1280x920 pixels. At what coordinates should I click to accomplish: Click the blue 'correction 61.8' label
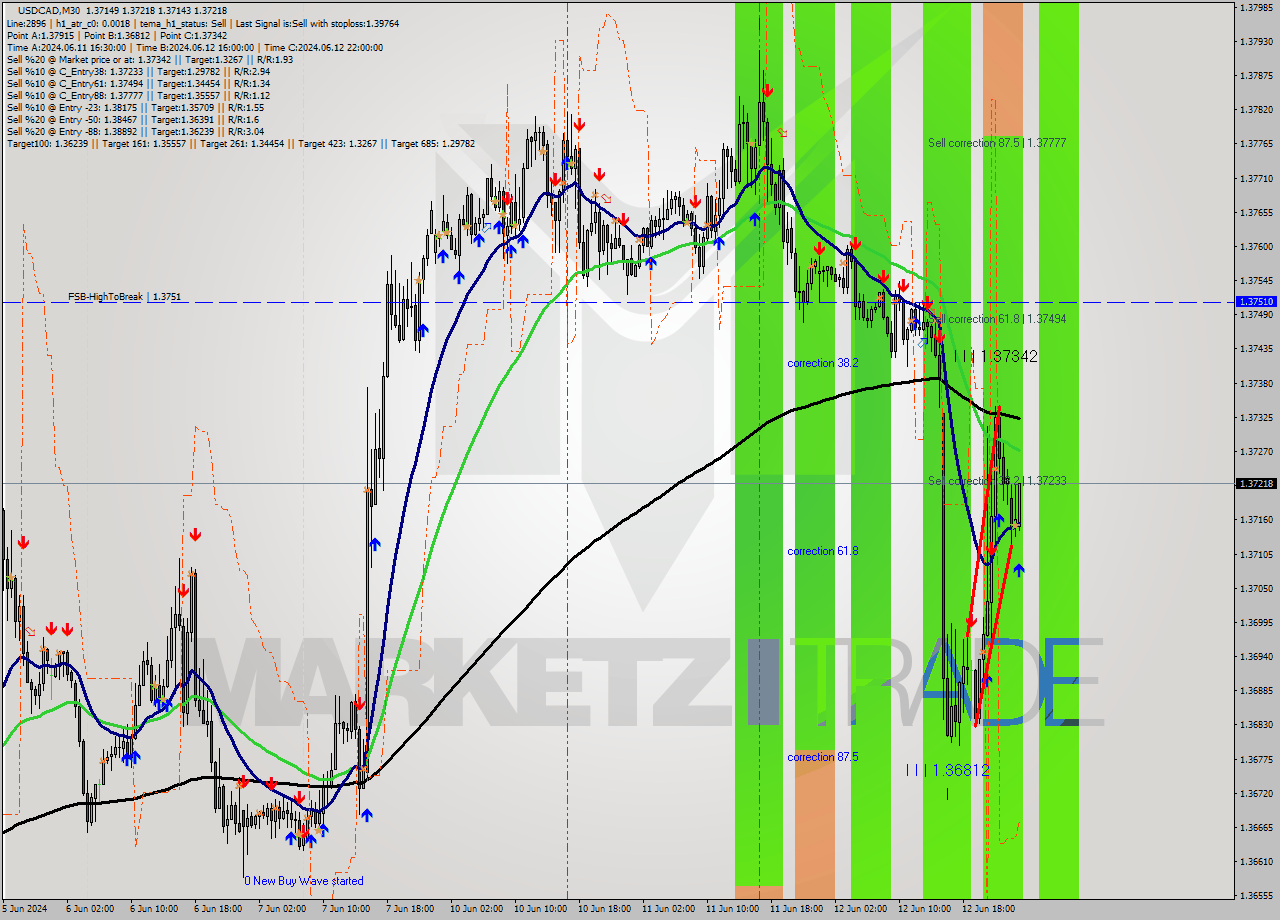point(822,551)
